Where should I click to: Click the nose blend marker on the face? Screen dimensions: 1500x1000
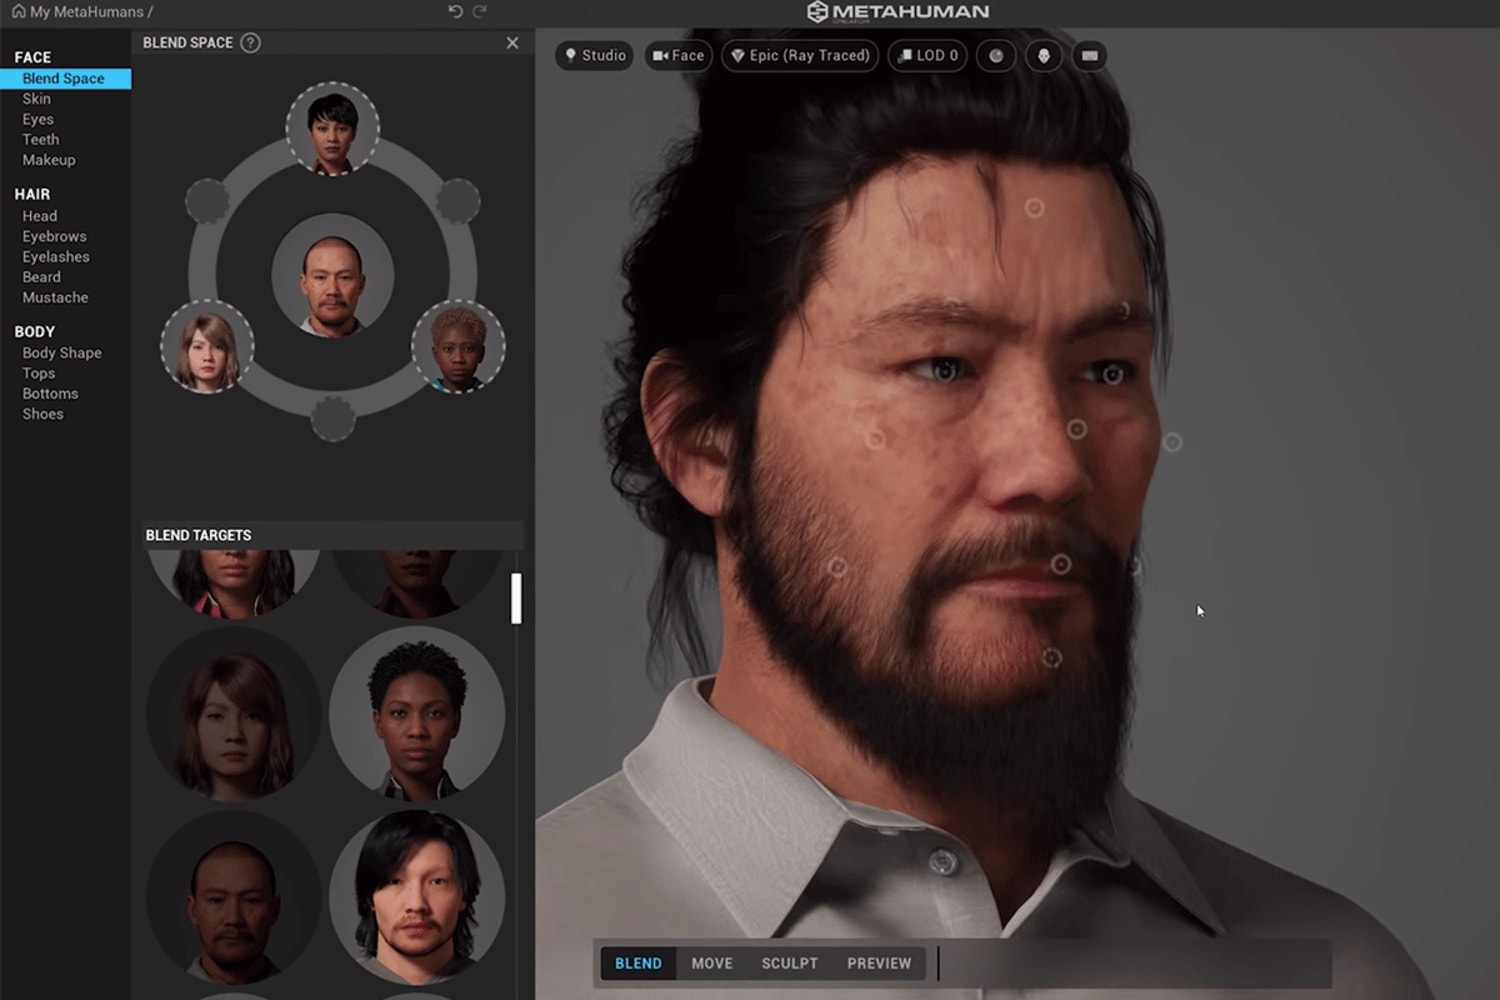point(1076,429)
